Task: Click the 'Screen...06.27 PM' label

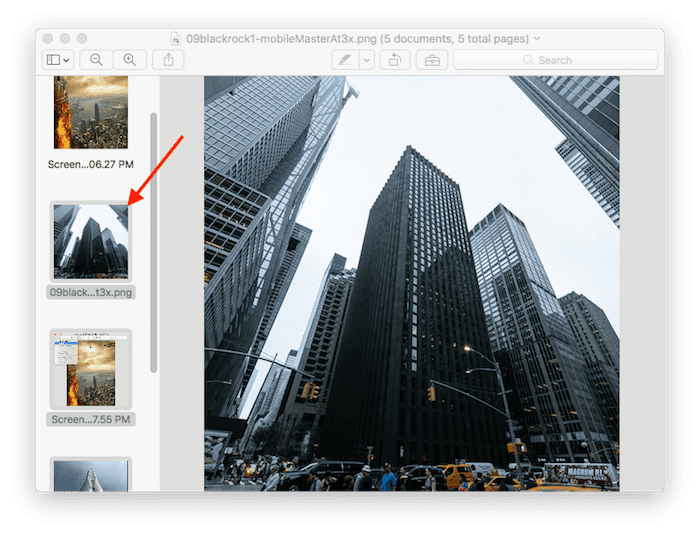Action: 91,164
